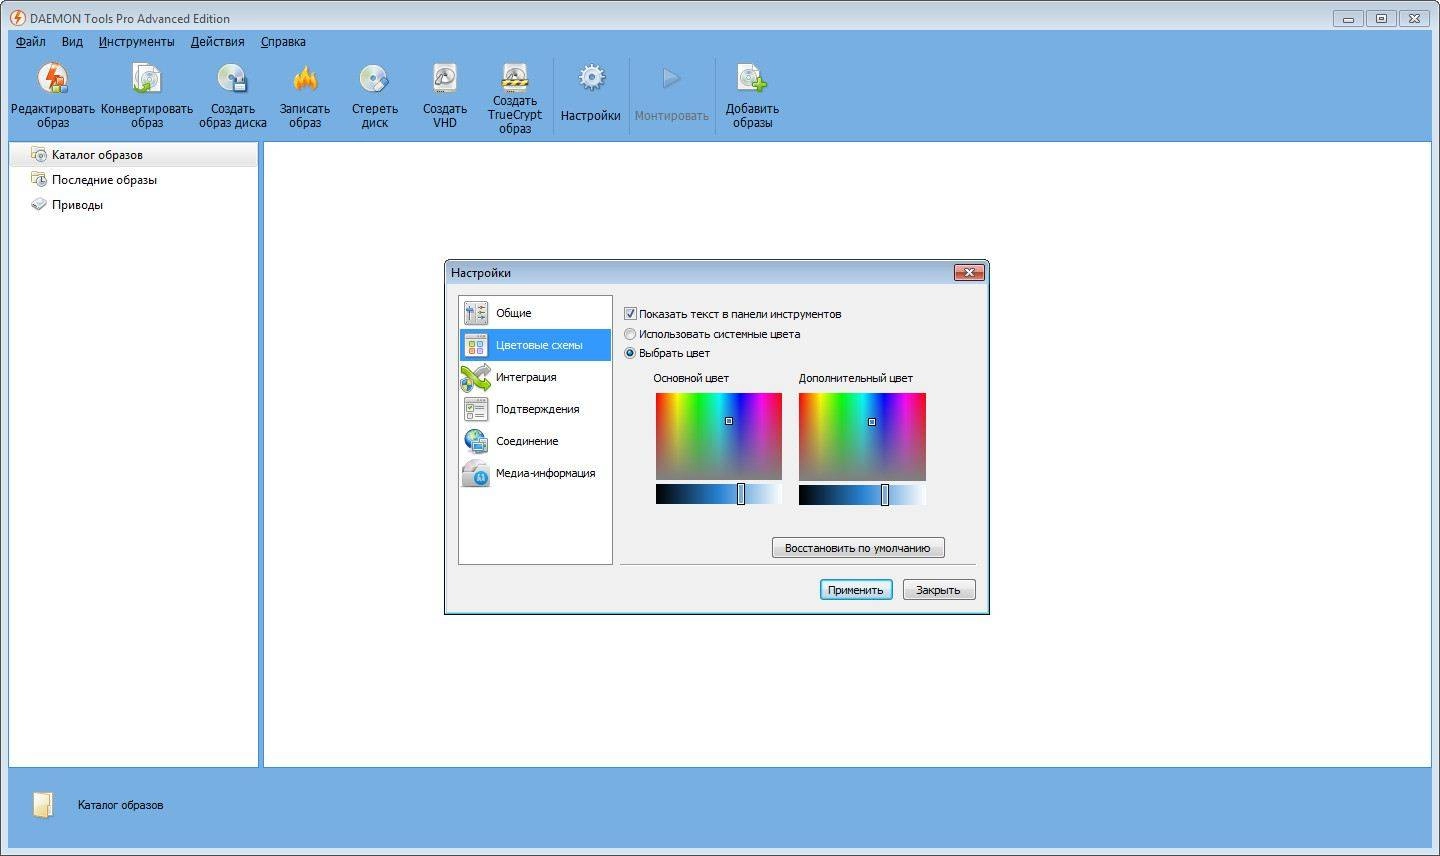This screenshot has height=856, width=1440.
Task: Minimize the DAEMON Tools main window
Action: coord(1348,18)
